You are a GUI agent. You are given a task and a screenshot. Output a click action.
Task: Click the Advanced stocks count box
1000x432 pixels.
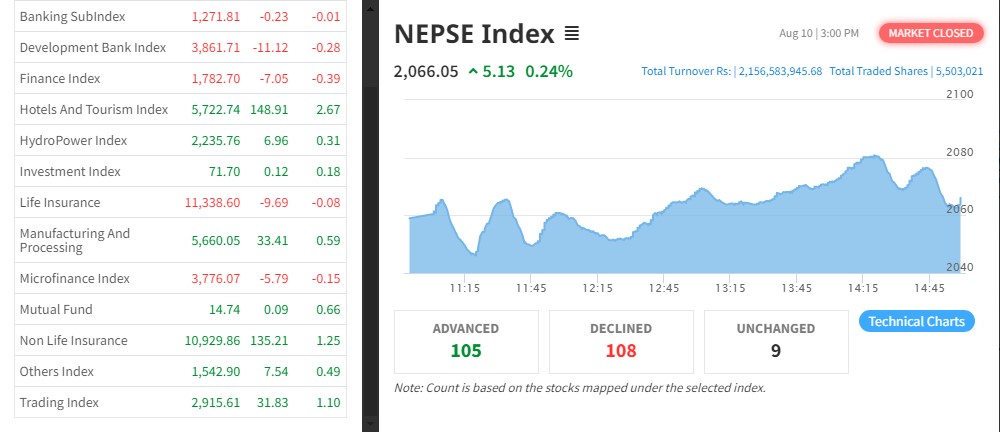pyautogui.click(x=466, y=341)
